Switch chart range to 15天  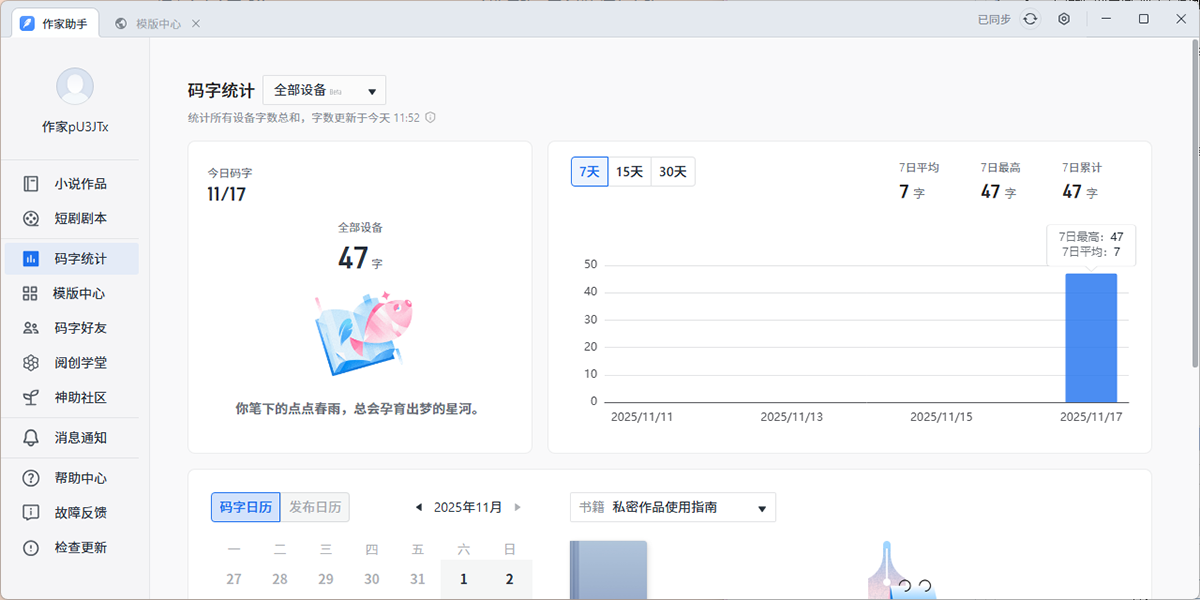(629, 172)
